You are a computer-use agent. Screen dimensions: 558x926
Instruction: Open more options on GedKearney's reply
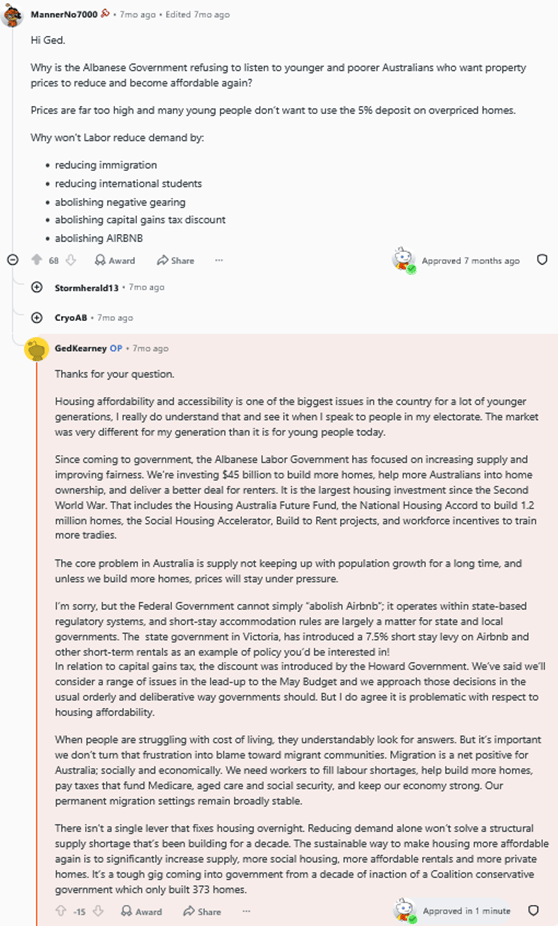(246, 912)
